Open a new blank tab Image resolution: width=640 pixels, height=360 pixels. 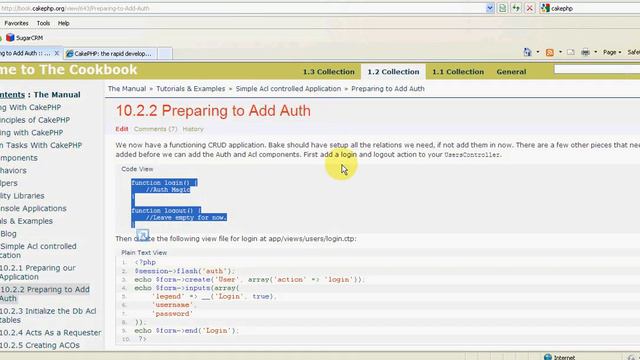point(165,53)
